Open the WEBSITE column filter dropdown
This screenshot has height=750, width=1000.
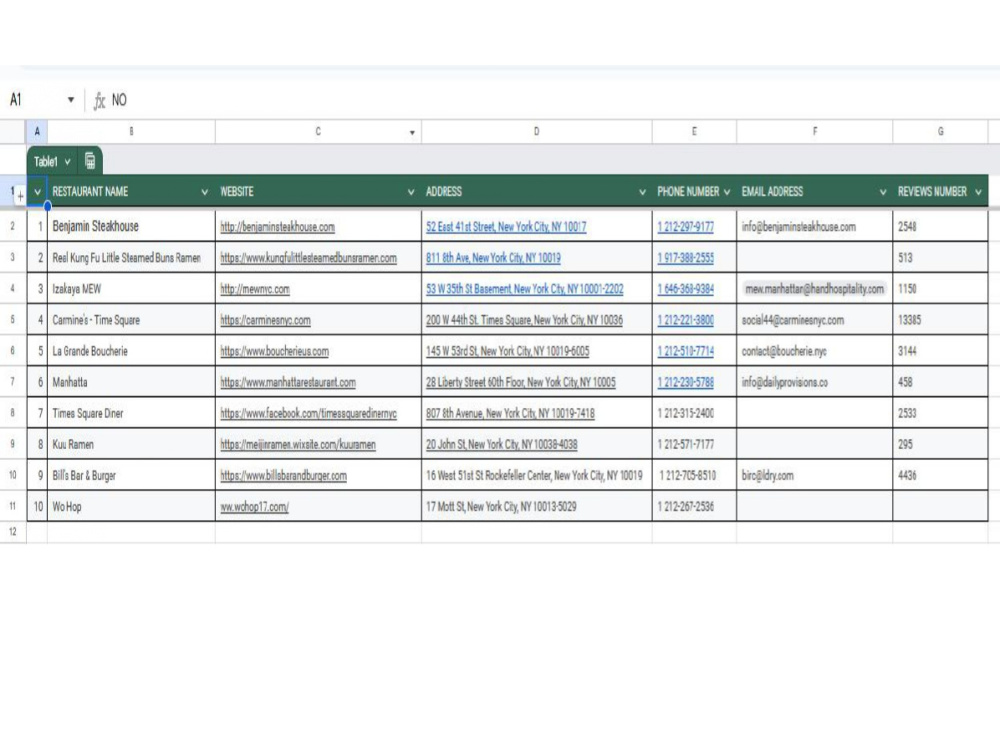click(x=411, y=192)
